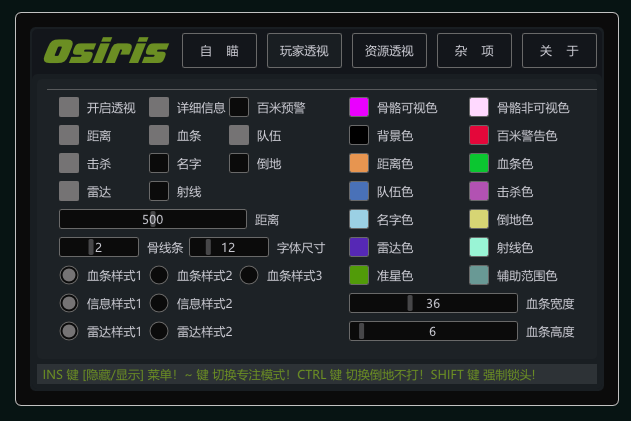Click the Osiris logo
The image size is (631, 421).
[x=106, y=51]
